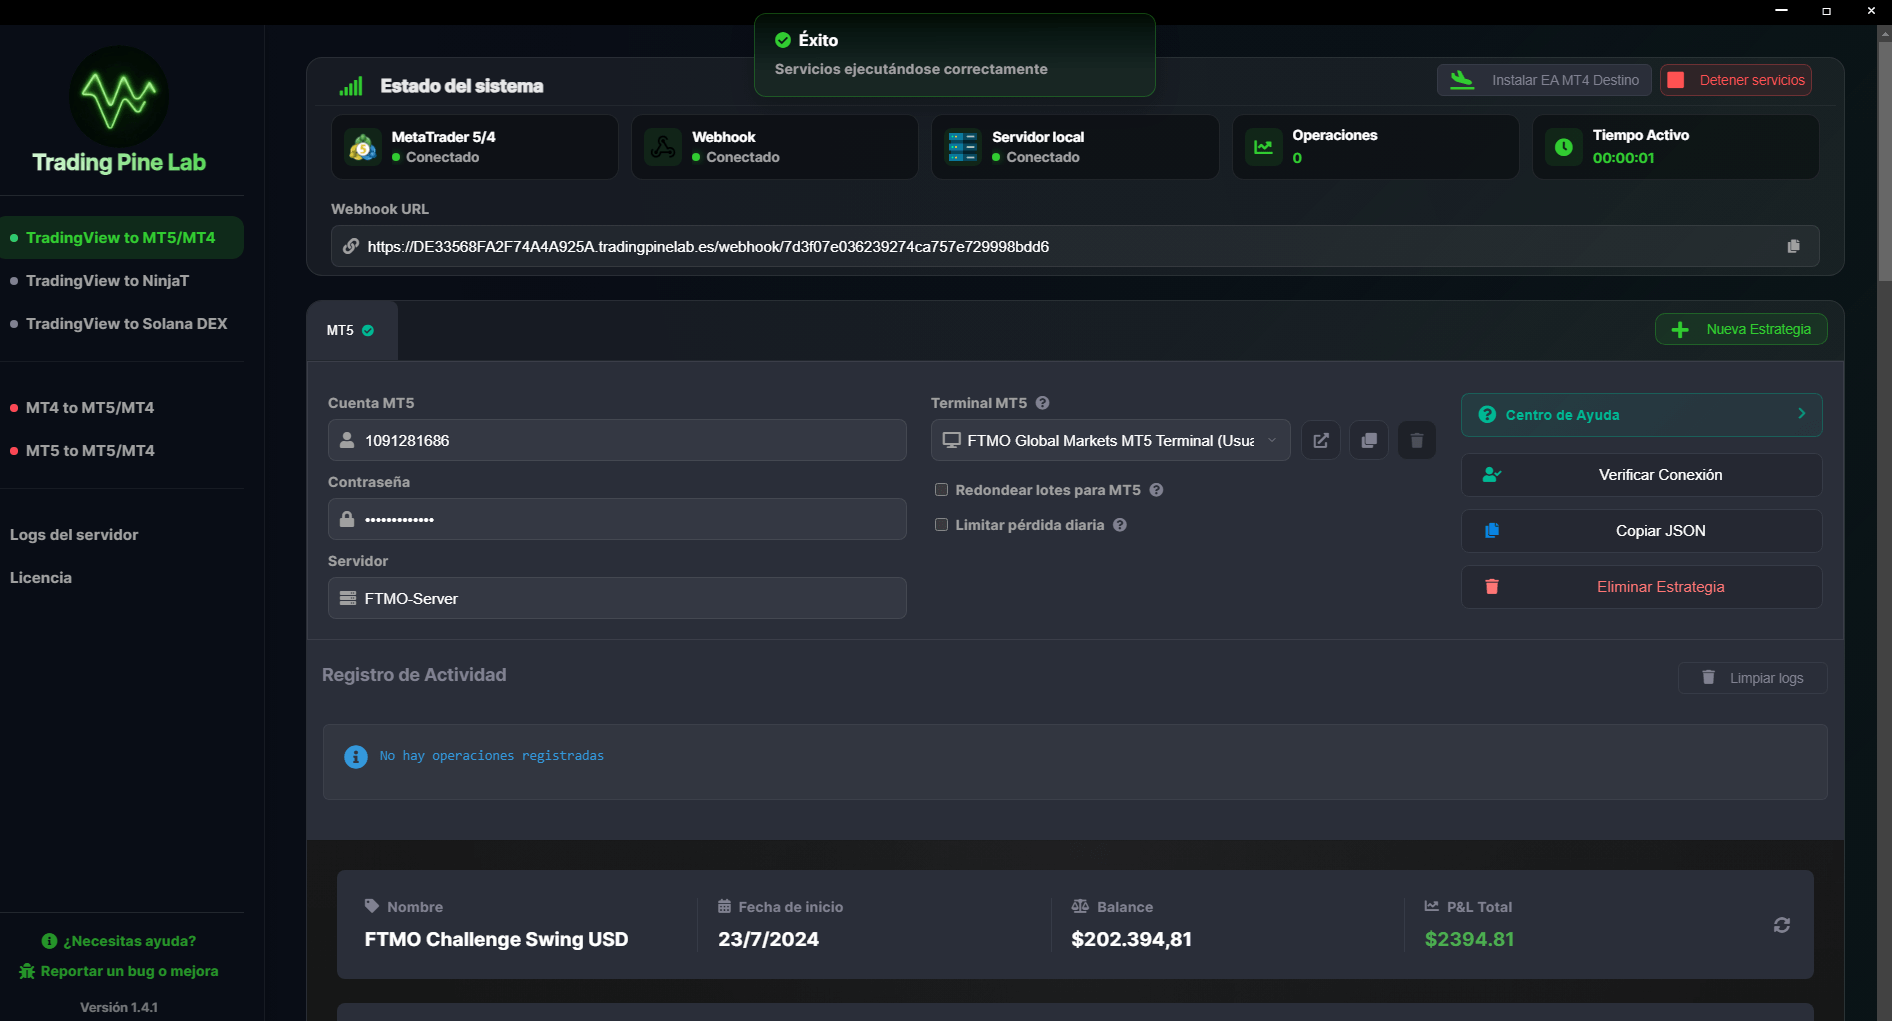Open TradingView to NinjaT section

[107, 281]
